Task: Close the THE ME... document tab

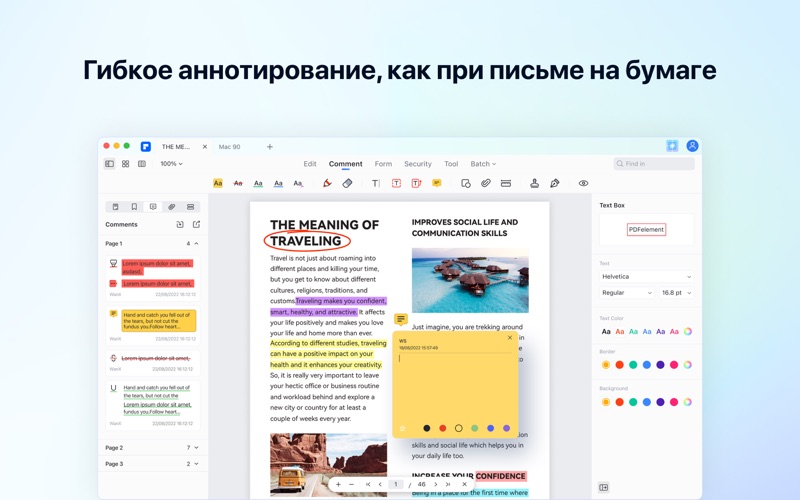Action: pyautogui.click(x=205, y=146)
